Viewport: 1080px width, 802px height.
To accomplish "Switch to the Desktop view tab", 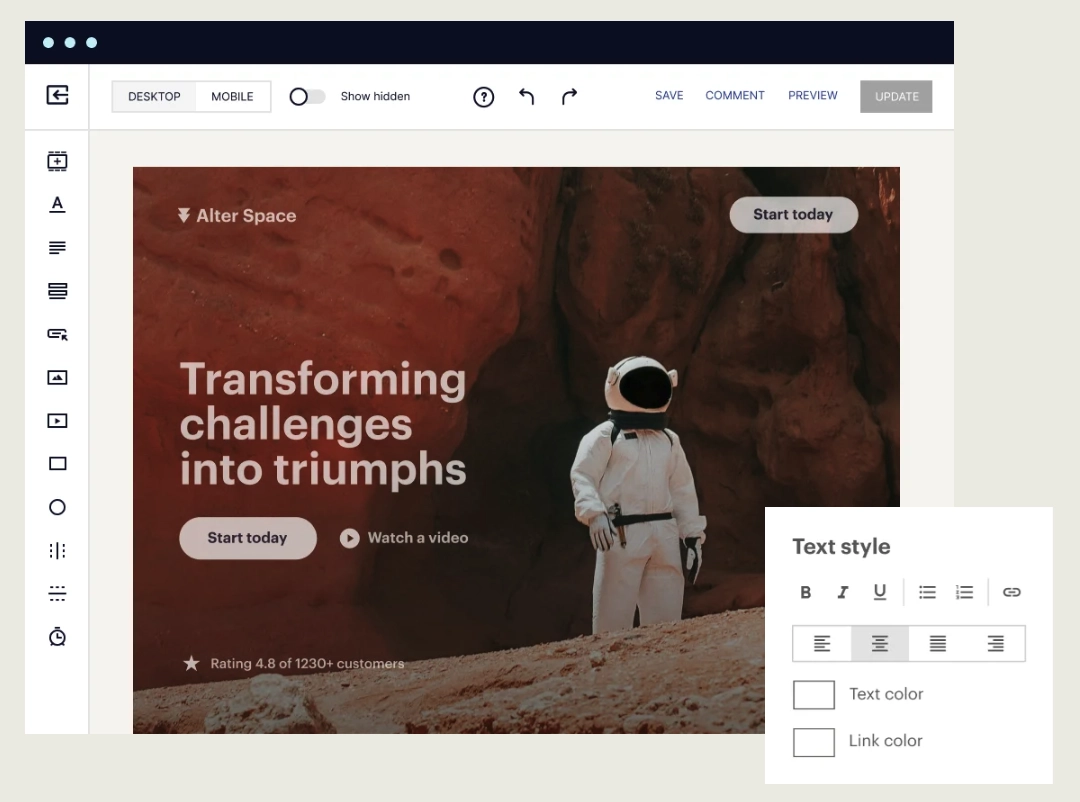I will (152, 96).
